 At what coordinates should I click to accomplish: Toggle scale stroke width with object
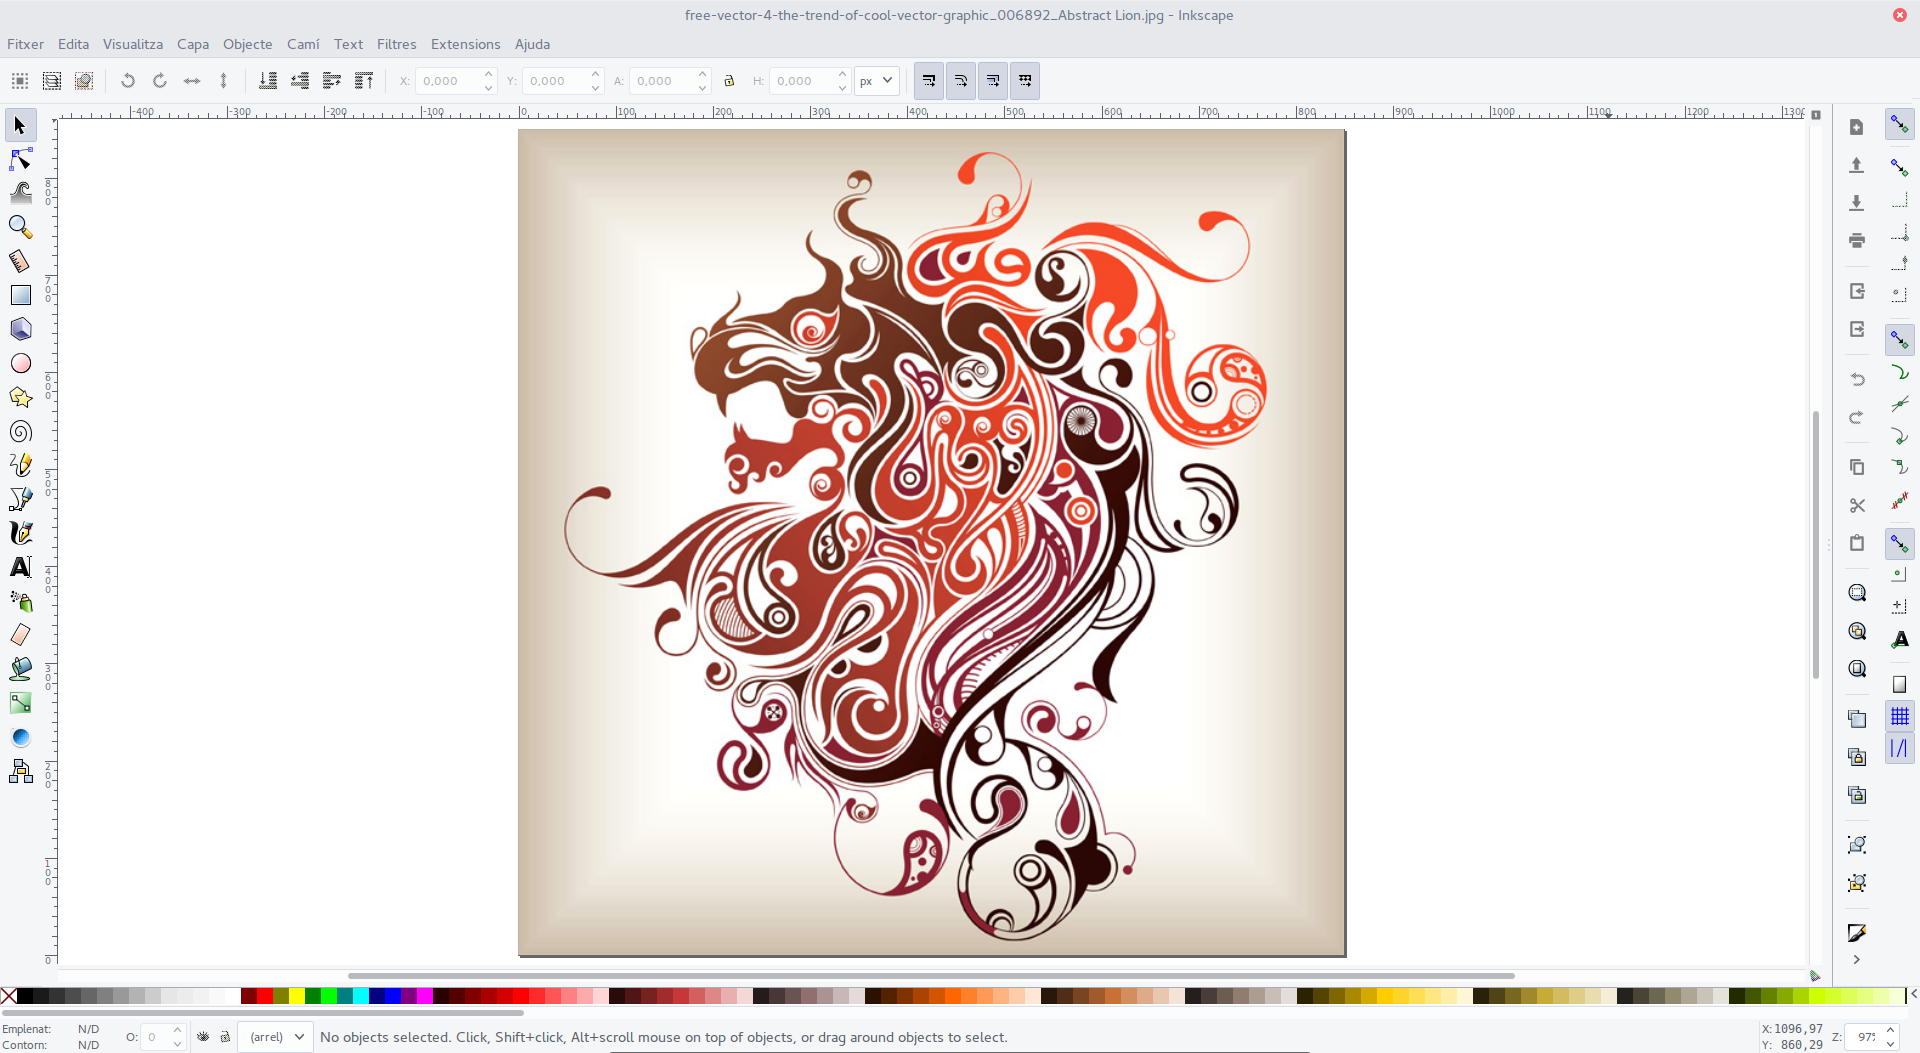pyautogui.click(x=929, y=81)
